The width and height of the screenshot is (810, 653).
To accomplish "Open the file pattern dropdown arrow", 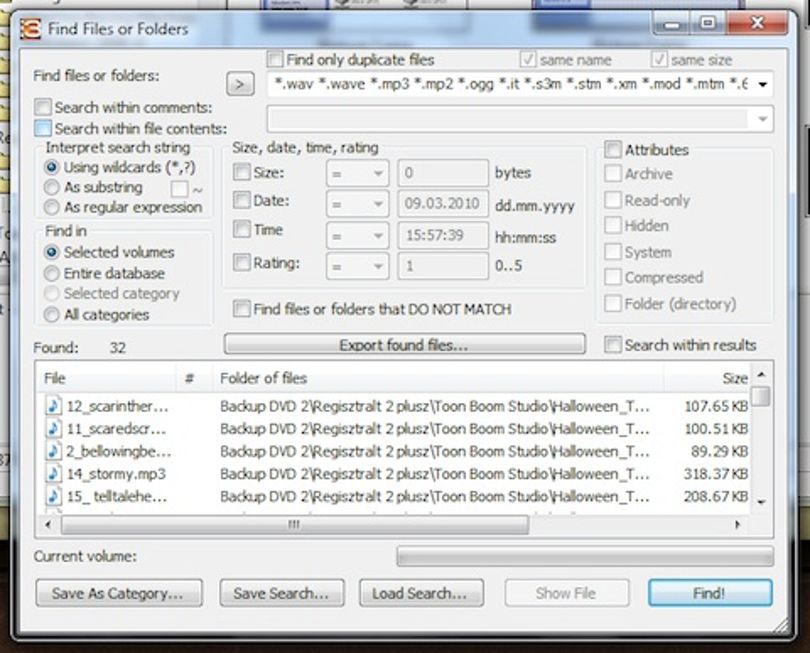I will point(763,84).
